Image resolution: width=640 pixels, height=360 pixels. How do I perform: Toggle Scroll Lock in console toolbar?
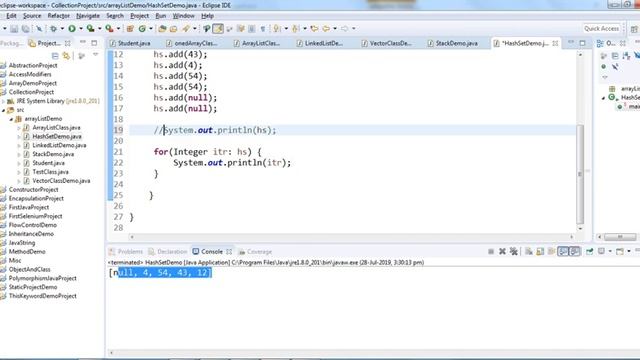click(540, 251)
